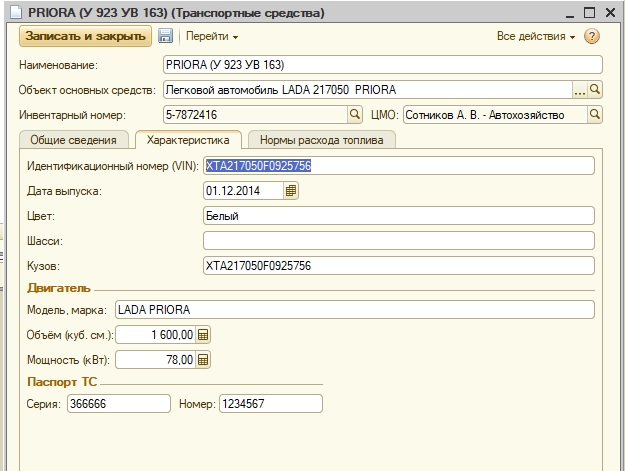Open the Нормы расхода топлива tab

pos(321,140)
